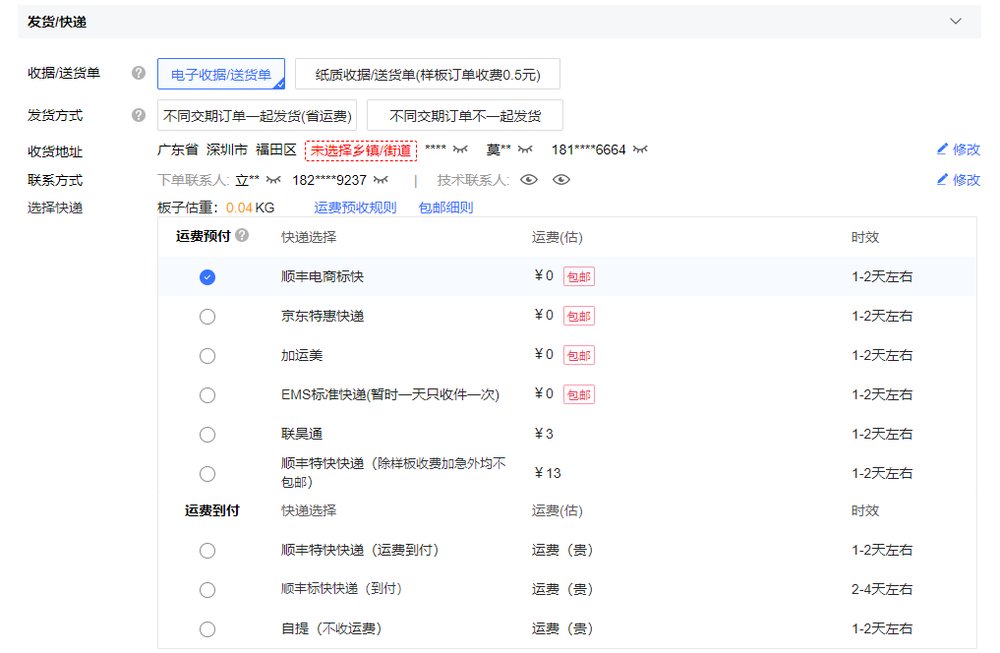Choose 不同交期订单一起发货(省运费)
The image size is (1000, 653).
tap(257, 115)
